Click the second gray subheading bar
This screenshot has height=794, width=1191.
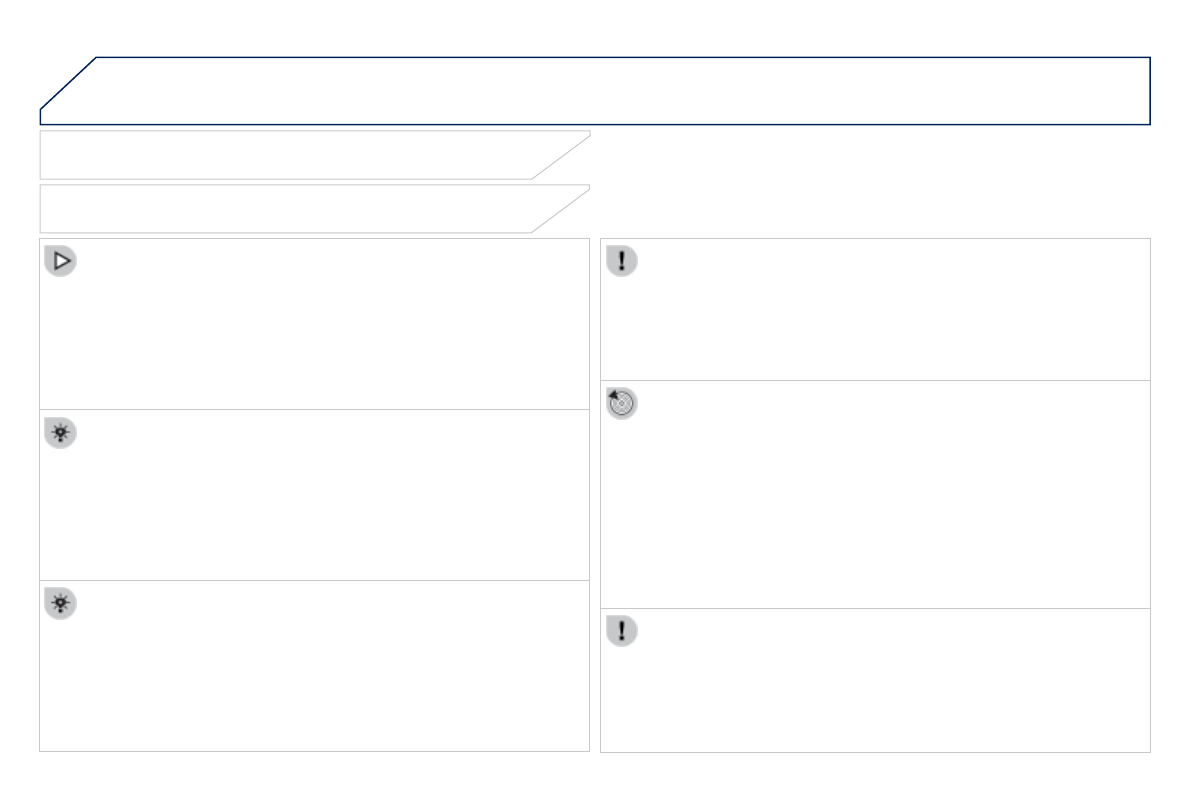point(290,209)
